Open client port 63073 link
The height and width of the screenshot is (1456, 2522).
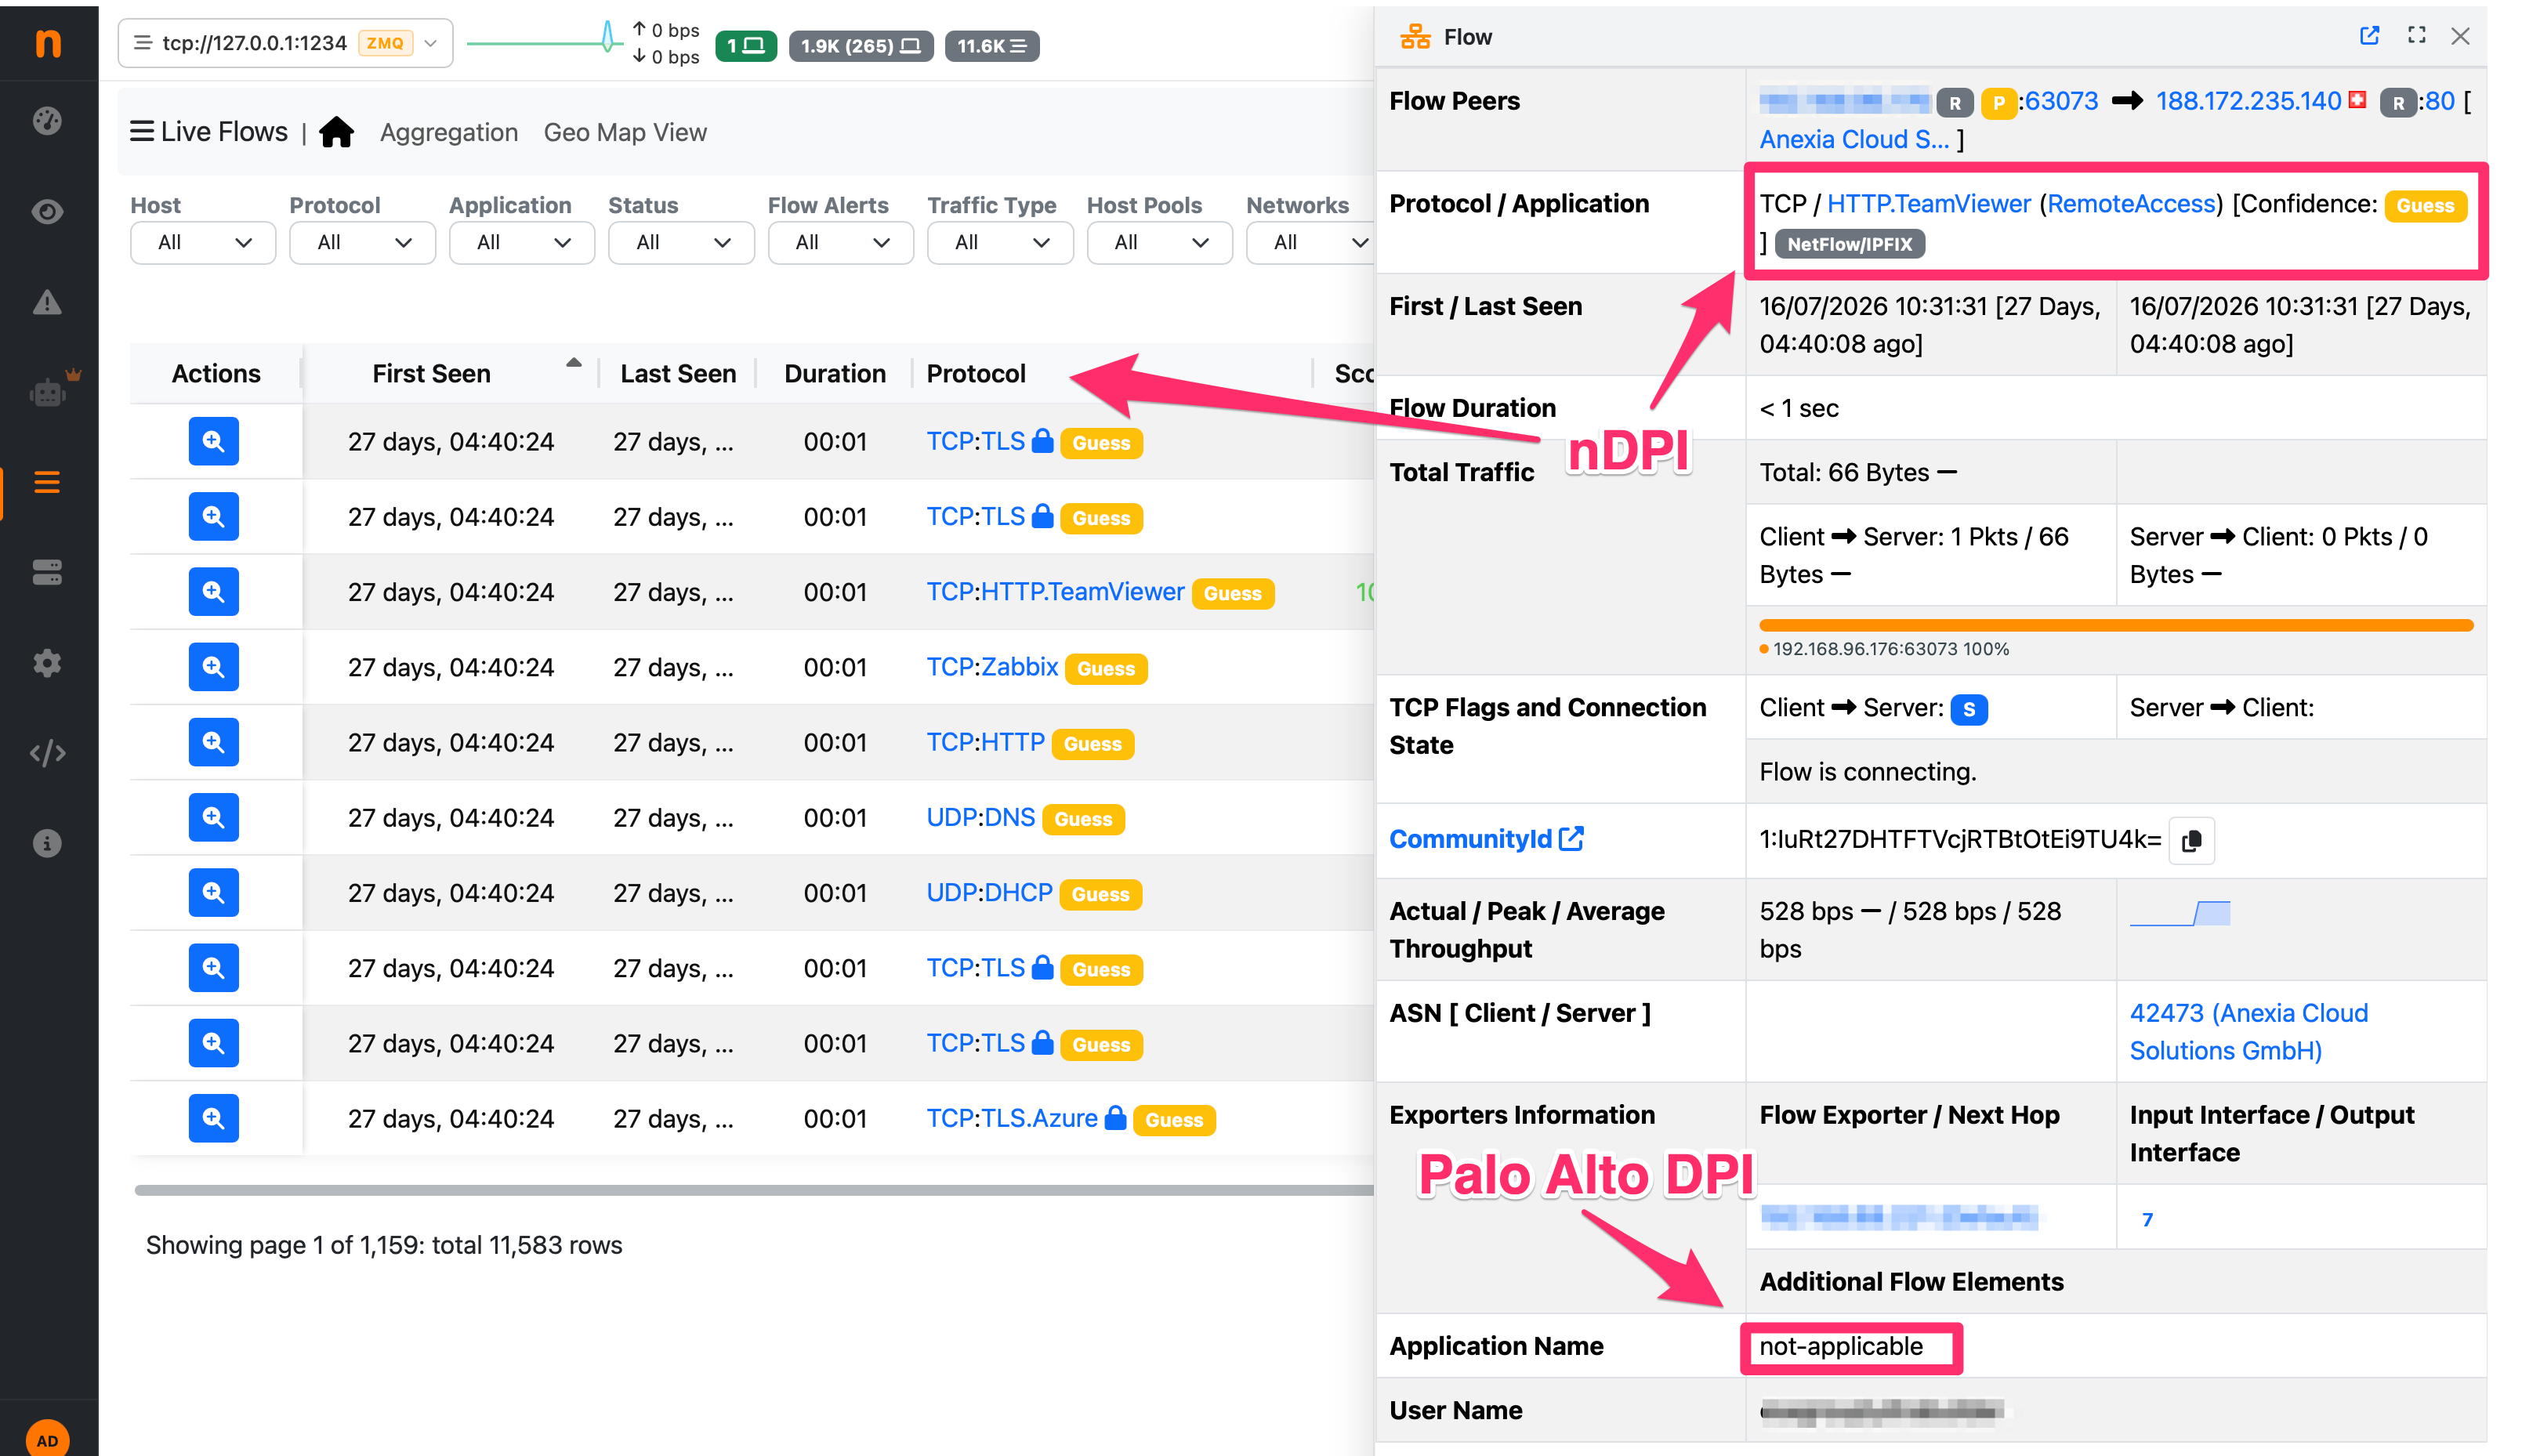[2061, 101]
